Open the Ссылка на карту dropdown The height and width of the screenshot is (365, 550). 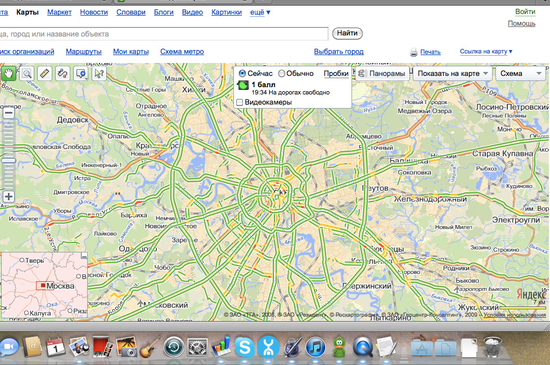[x=486, y=52]
